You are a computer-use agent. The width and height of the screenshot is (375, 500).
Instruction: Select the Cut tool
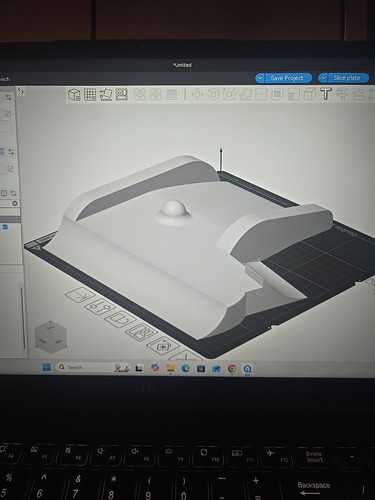[x=261, y=95]
